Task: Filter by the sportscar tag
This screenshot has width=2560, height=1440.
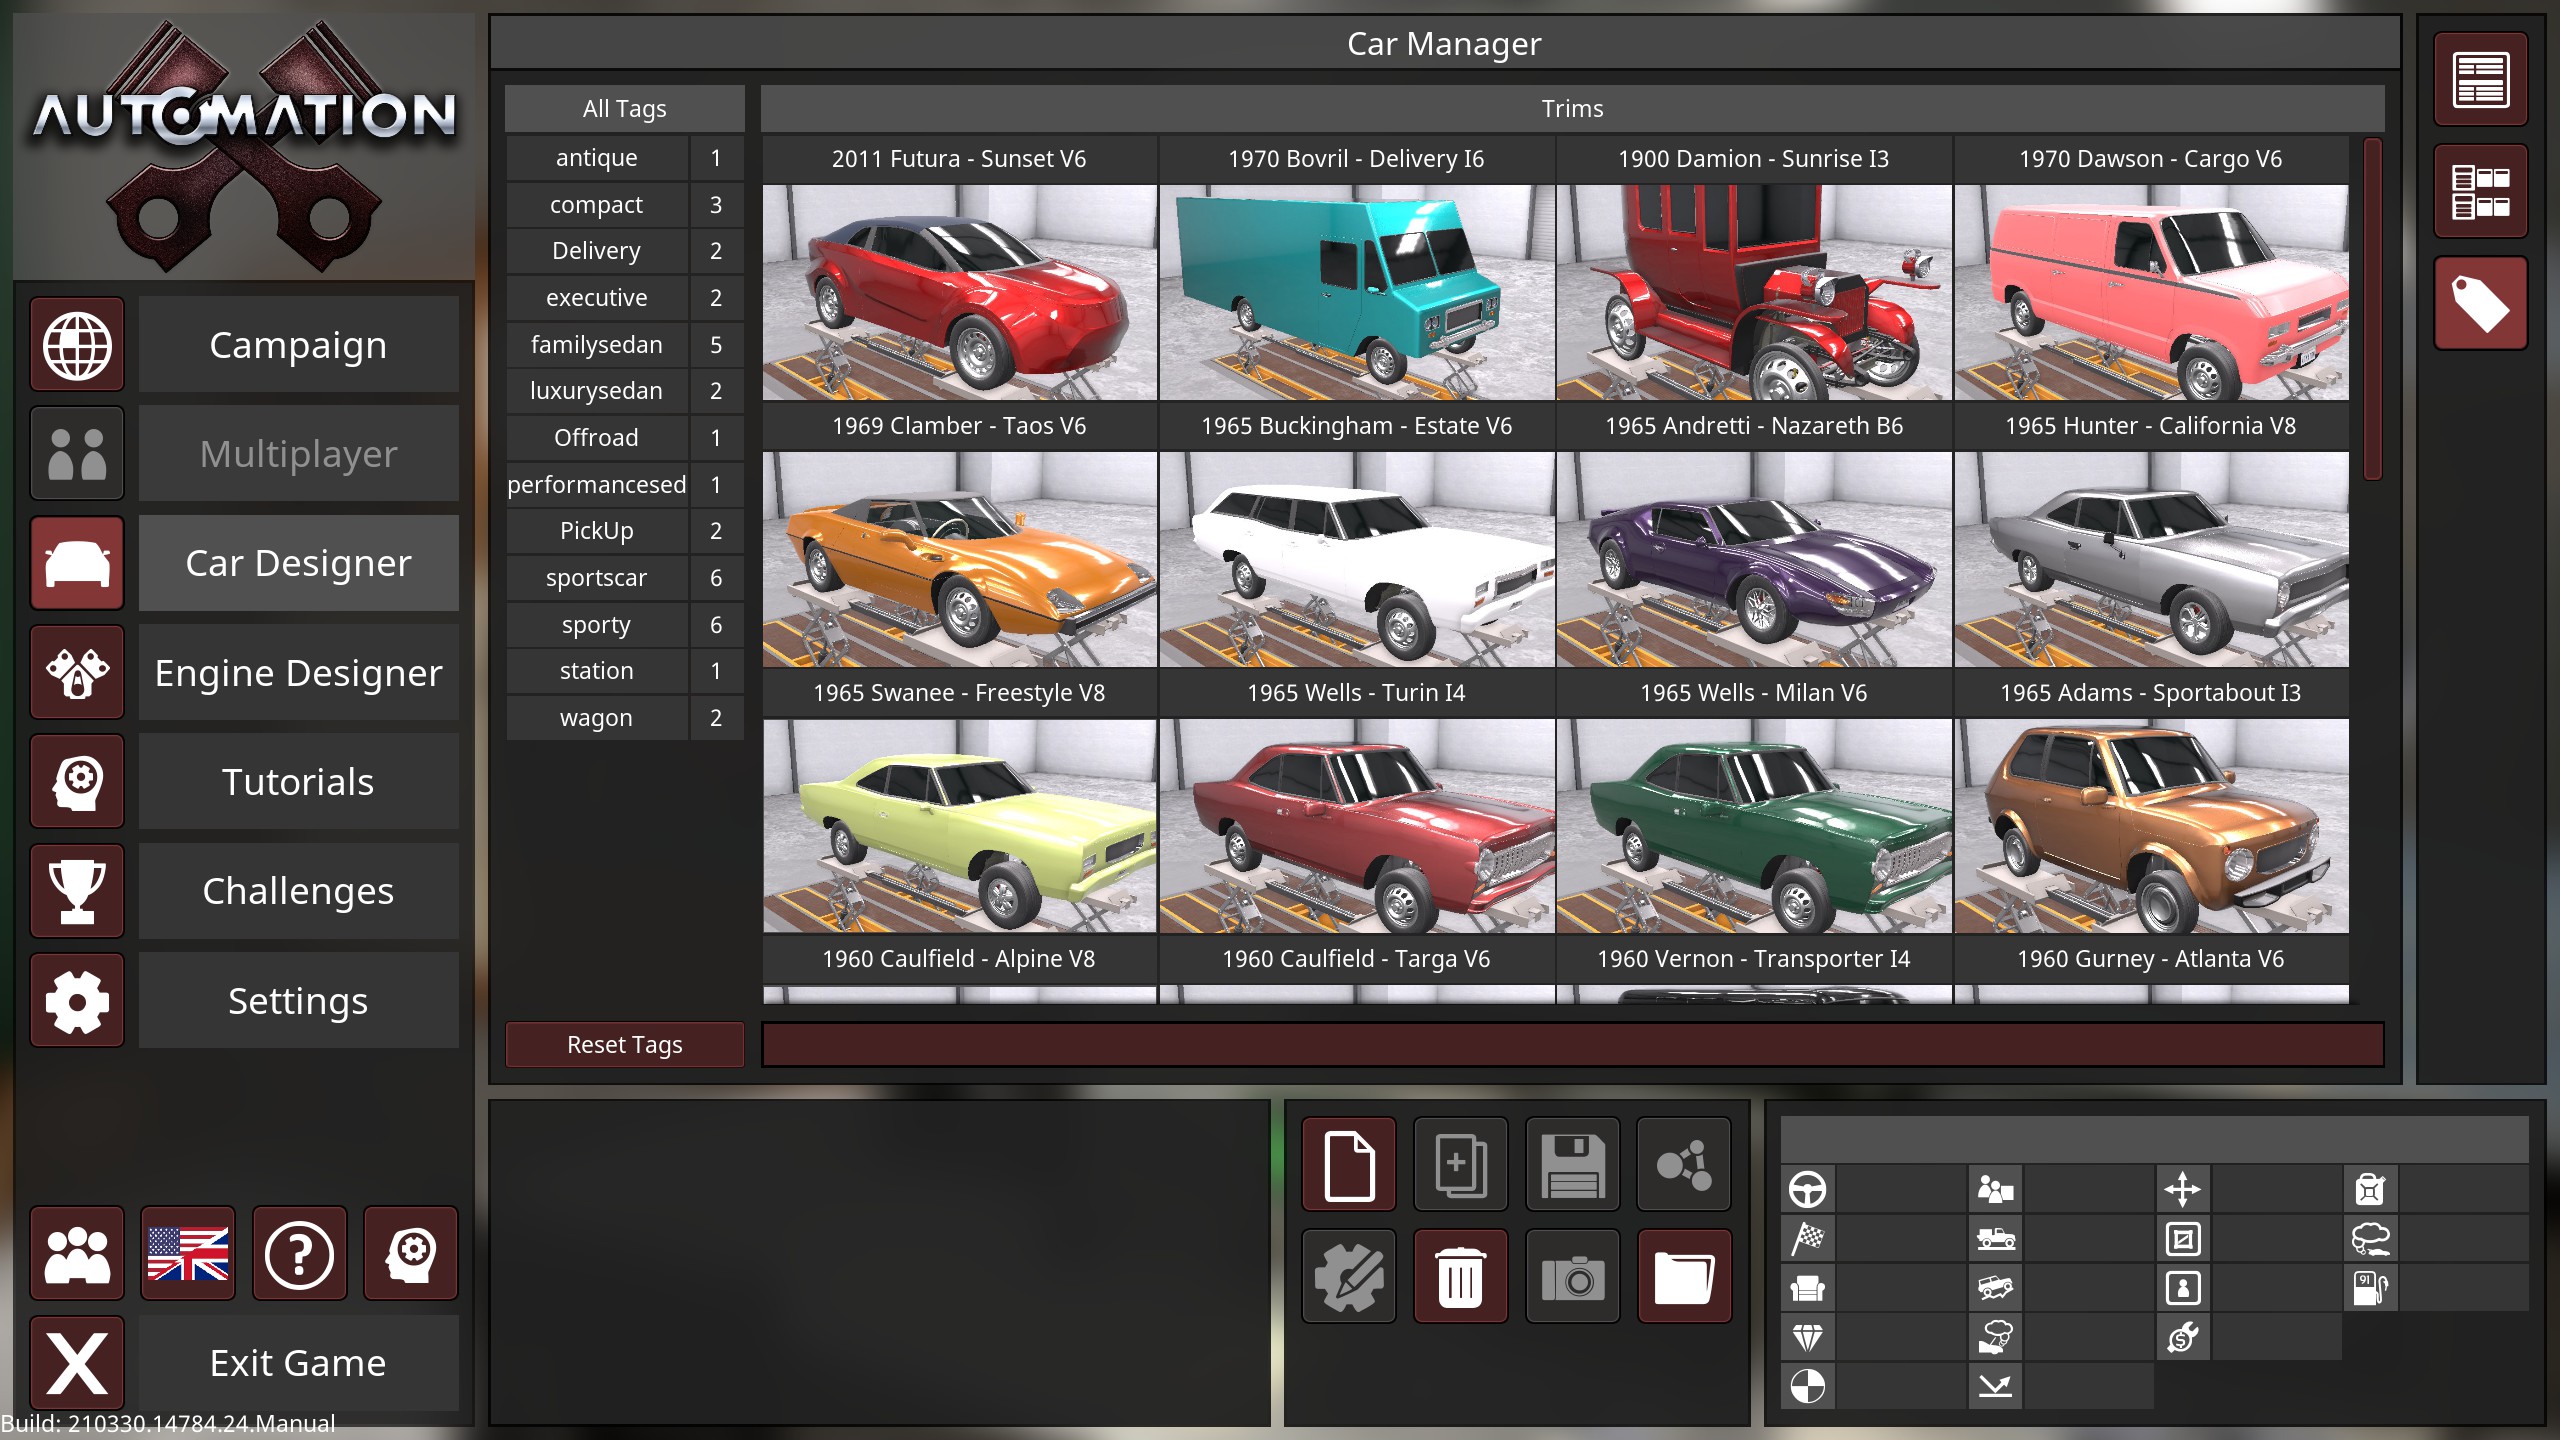Action: (x=596, y=578)
